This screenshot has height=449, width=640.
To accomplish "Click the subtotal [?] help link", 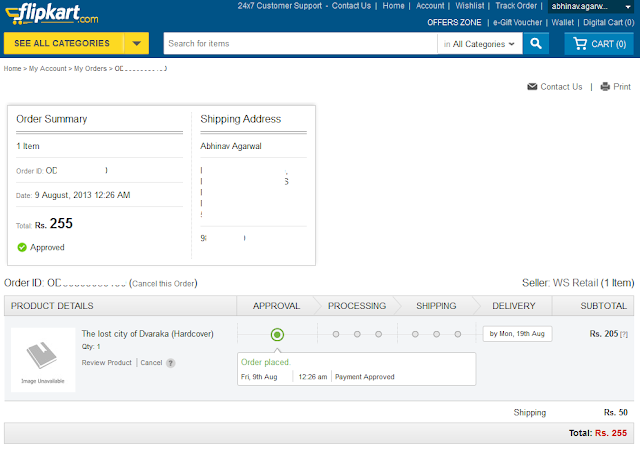I will (x=624, y=334).
